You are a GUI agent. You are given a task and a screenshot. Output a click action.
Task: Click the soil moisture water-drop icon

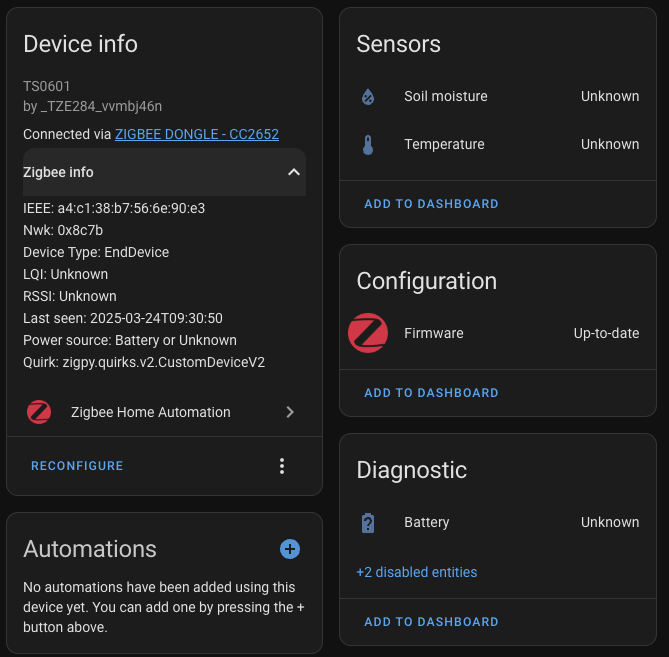pos(368,97)
